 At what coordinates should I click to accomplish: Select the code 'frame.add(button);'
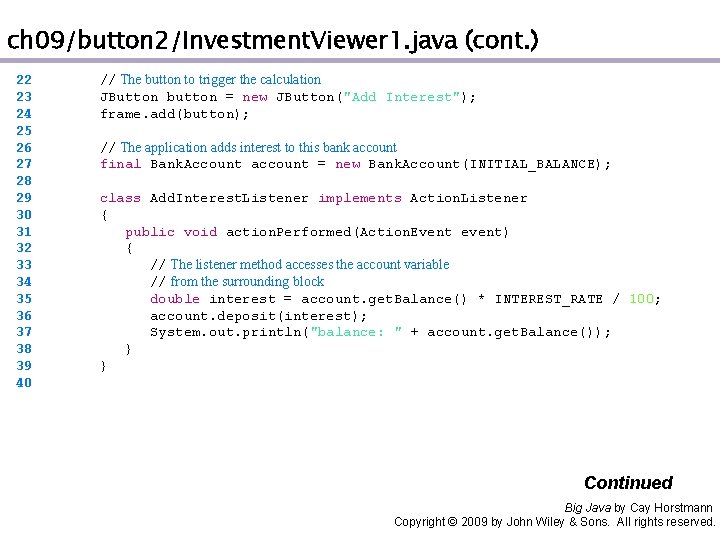point(174,114)
